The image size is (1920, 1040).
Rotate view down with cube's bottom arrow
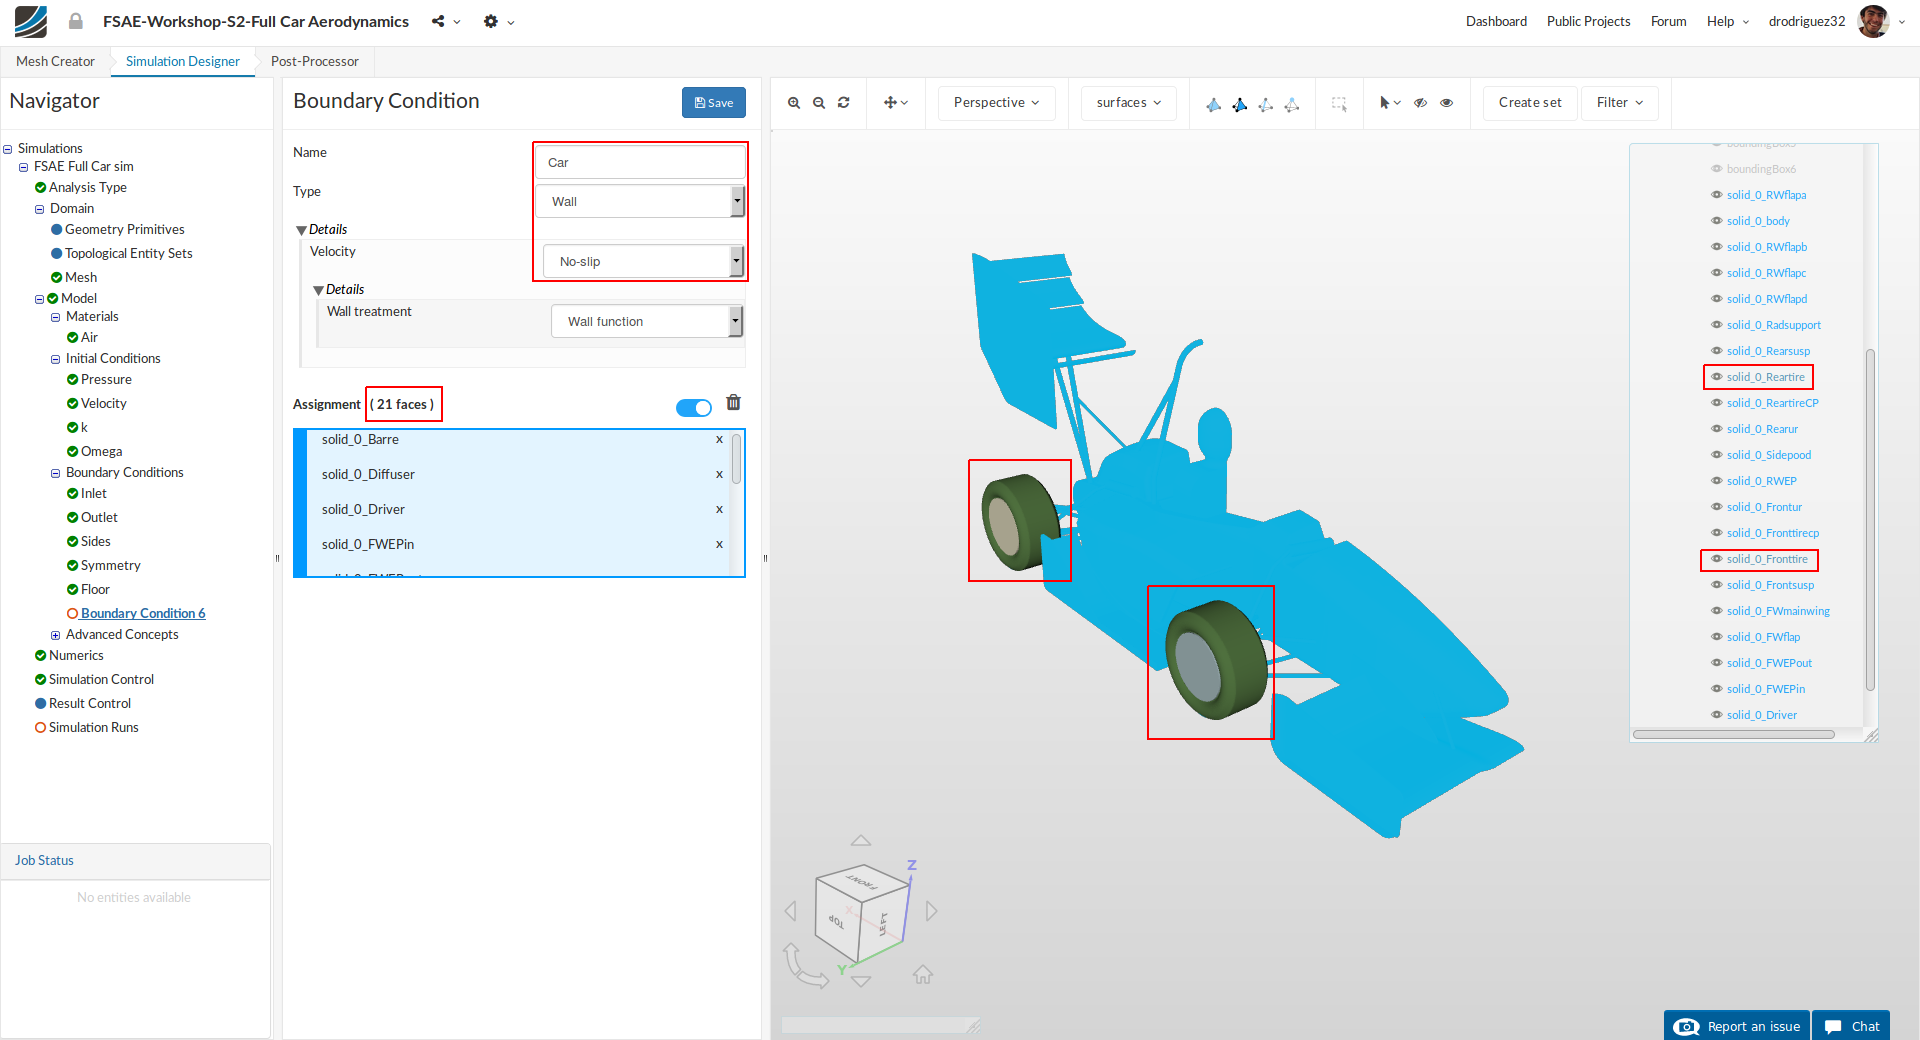(861, 982)
